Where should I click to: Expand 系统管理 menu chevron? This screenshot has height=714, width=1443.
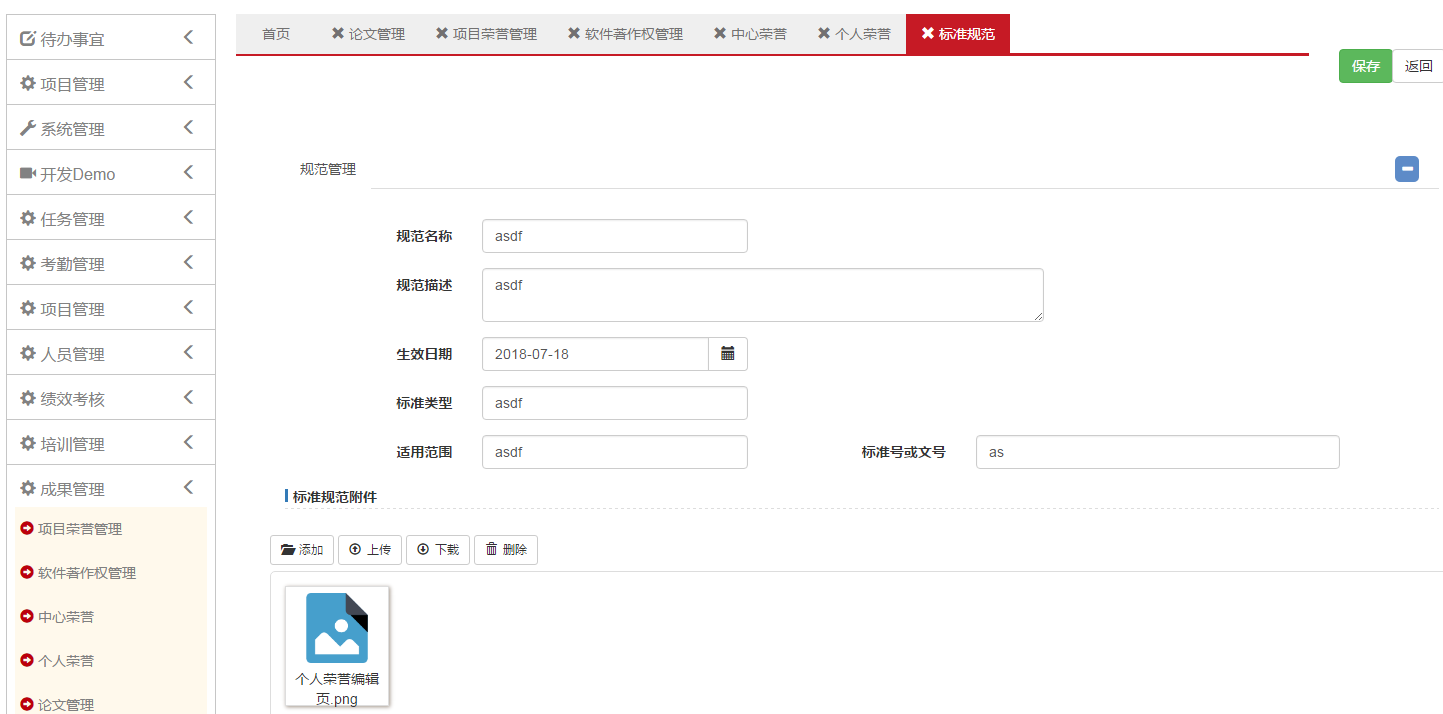pyautogui.click(x=188, y=128)
